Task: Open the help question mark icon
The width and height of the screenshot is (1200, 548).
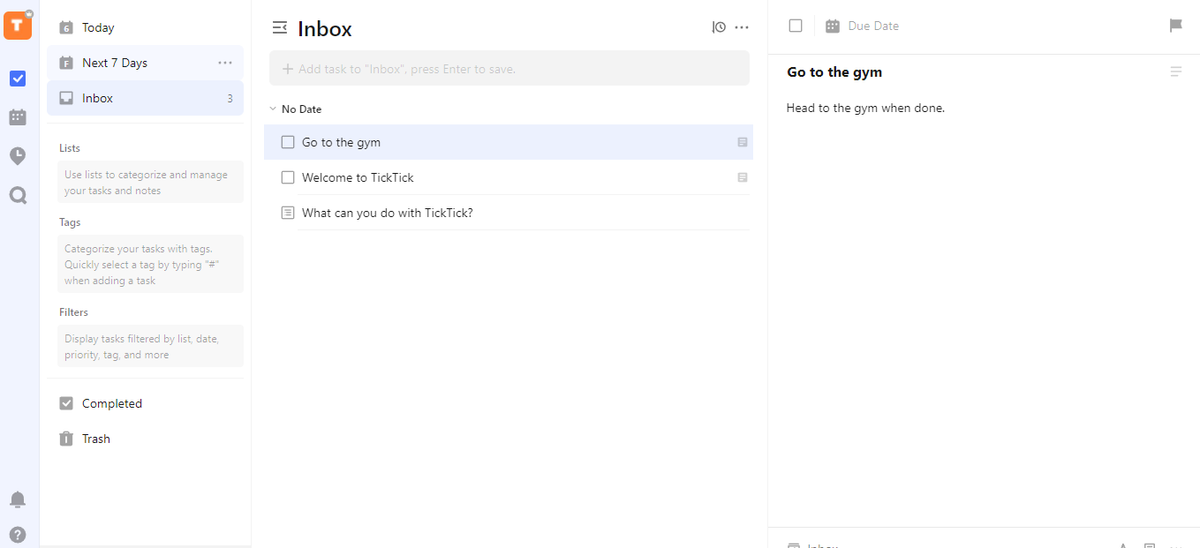Action: [17, 534]
